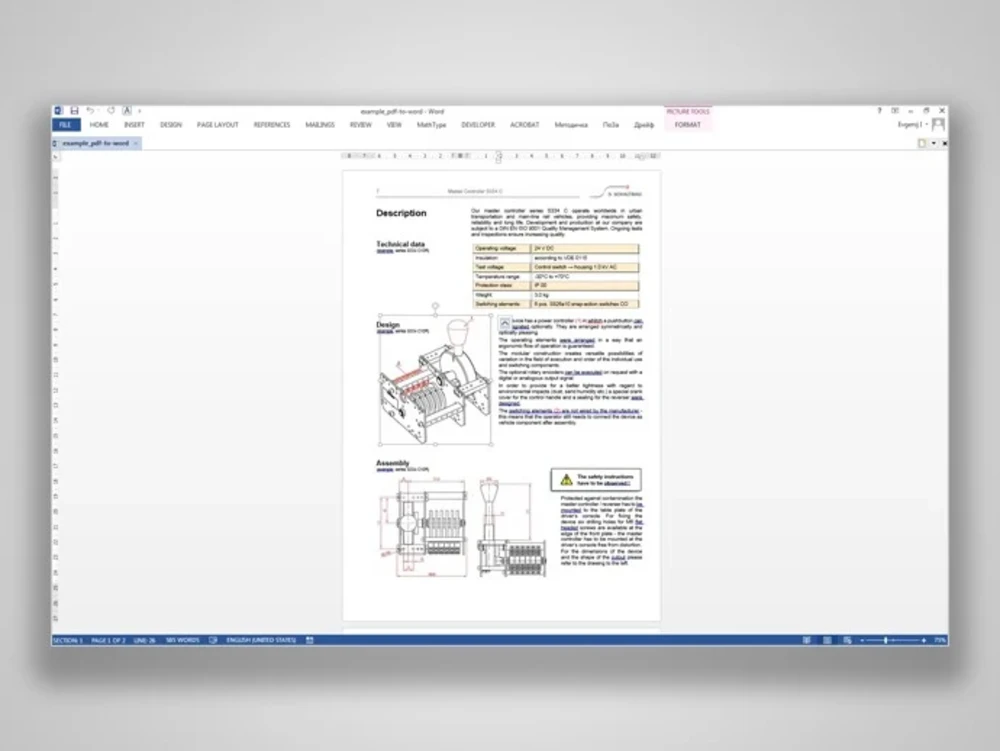Open Customize Quick Access Toolbar arrow
Viewport: 1000px width, 751px height.
click(140, 112)
